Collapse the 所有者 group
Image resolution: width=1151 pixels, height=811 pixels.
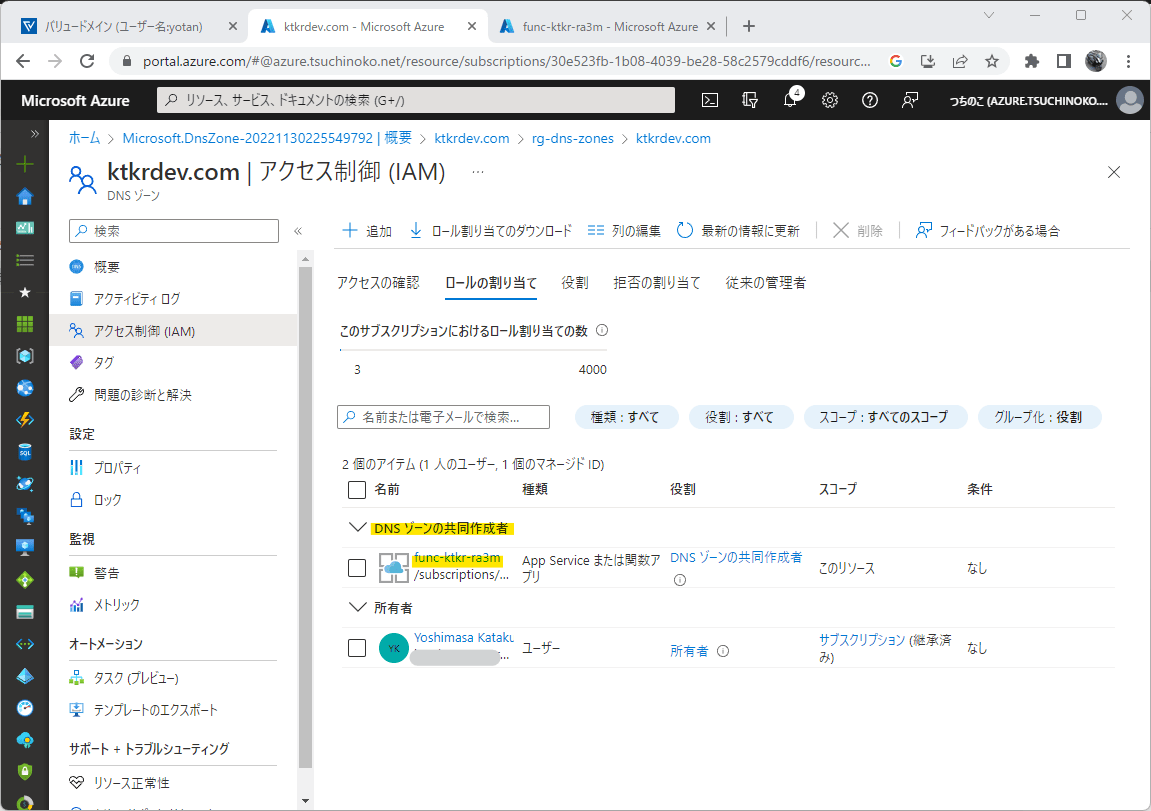[357, 608]
